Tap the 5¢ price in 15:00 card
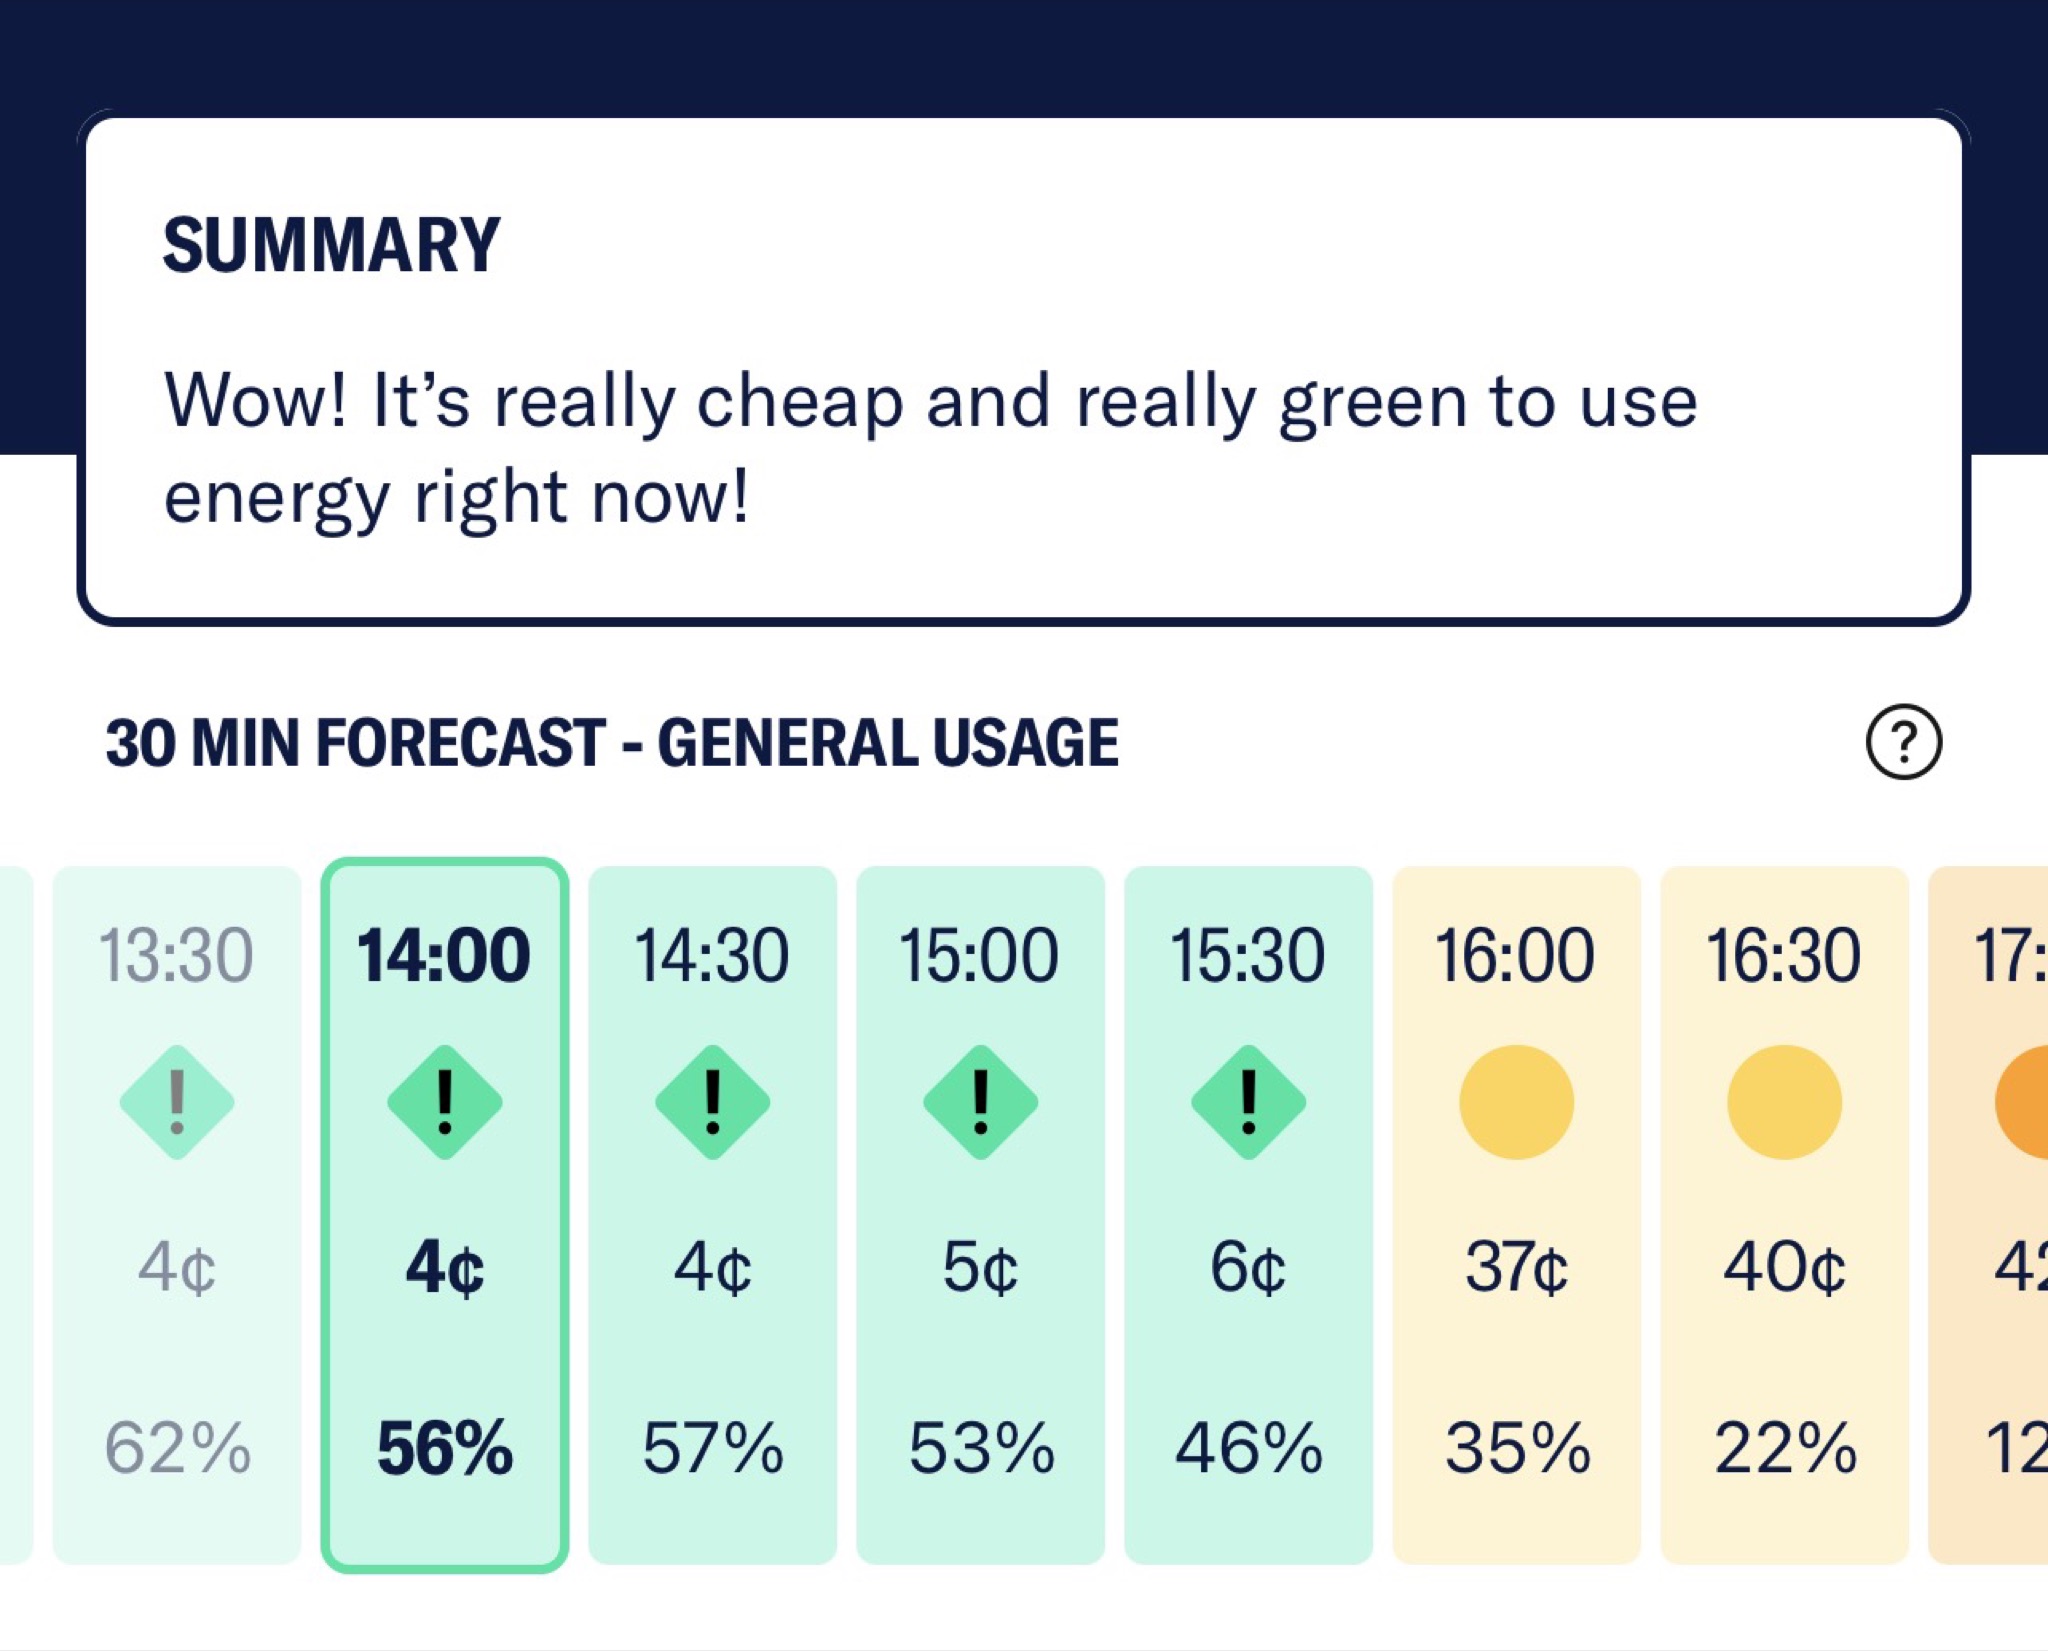This screenshot has width=2048, height=1651. tap(981, 1268)
